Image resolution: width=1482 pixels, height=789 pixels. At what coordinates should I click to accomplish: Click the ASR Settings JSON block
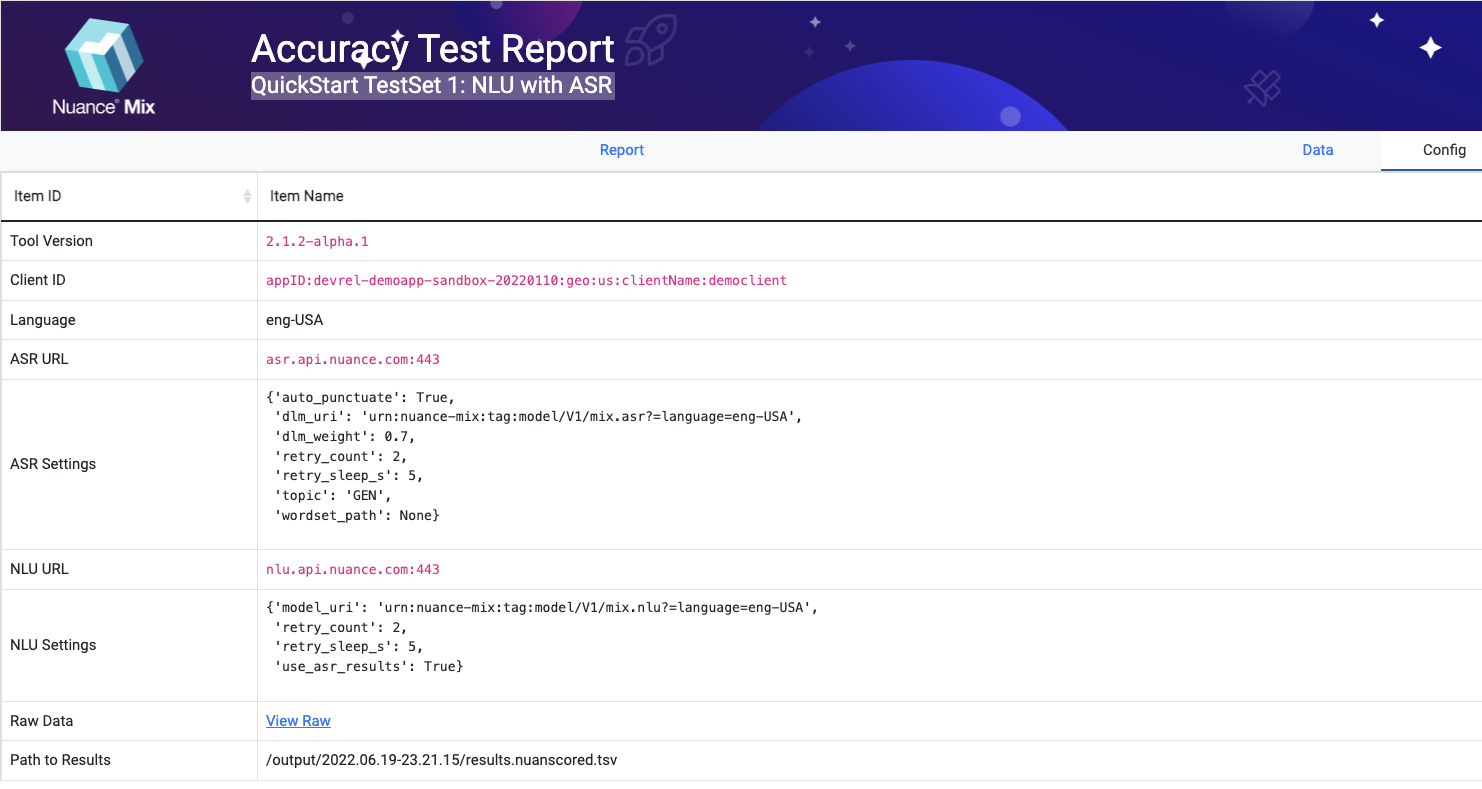pos(534,456)
